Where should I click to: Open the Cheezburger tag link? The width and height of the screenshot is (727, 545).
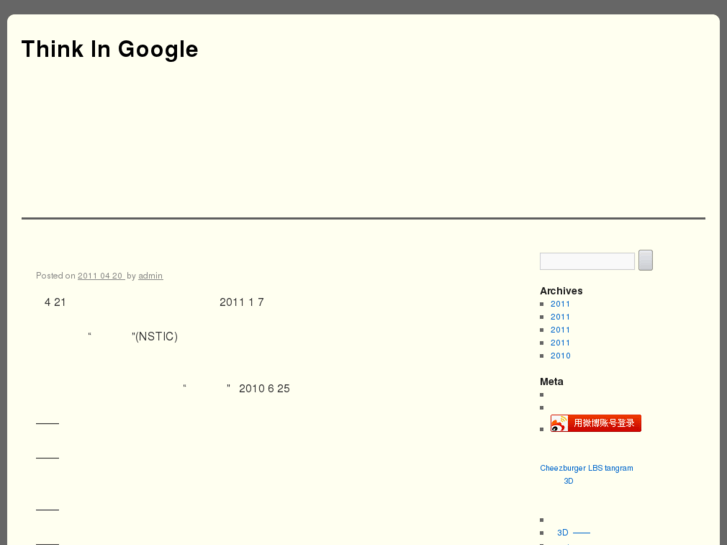point(562,468)
